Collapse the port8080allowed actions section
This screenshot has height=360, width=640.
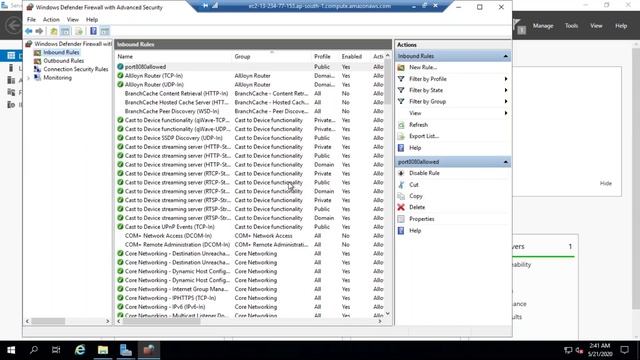[506, 162]
